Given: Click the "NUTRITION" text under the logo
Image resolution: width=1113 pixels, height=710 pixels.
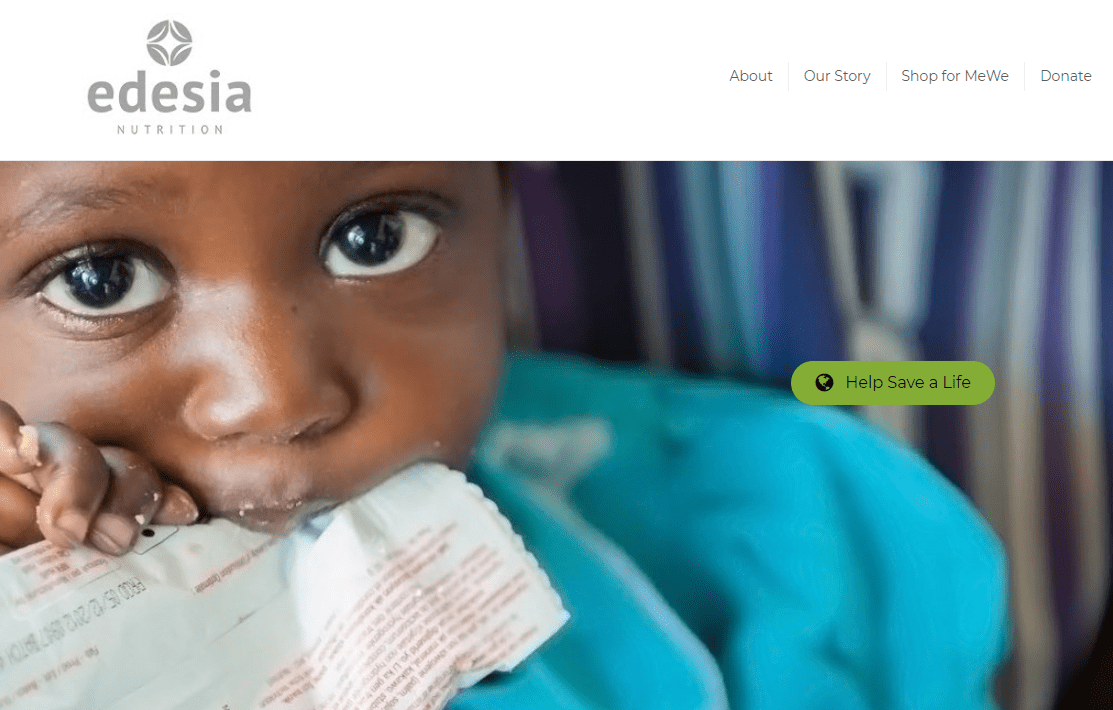Looking at the screenshot, I should [170, 129].
